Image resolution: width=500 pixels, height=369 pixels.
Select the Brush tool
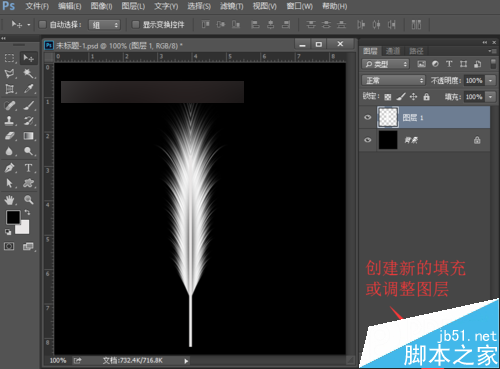[x=28, y=105]
